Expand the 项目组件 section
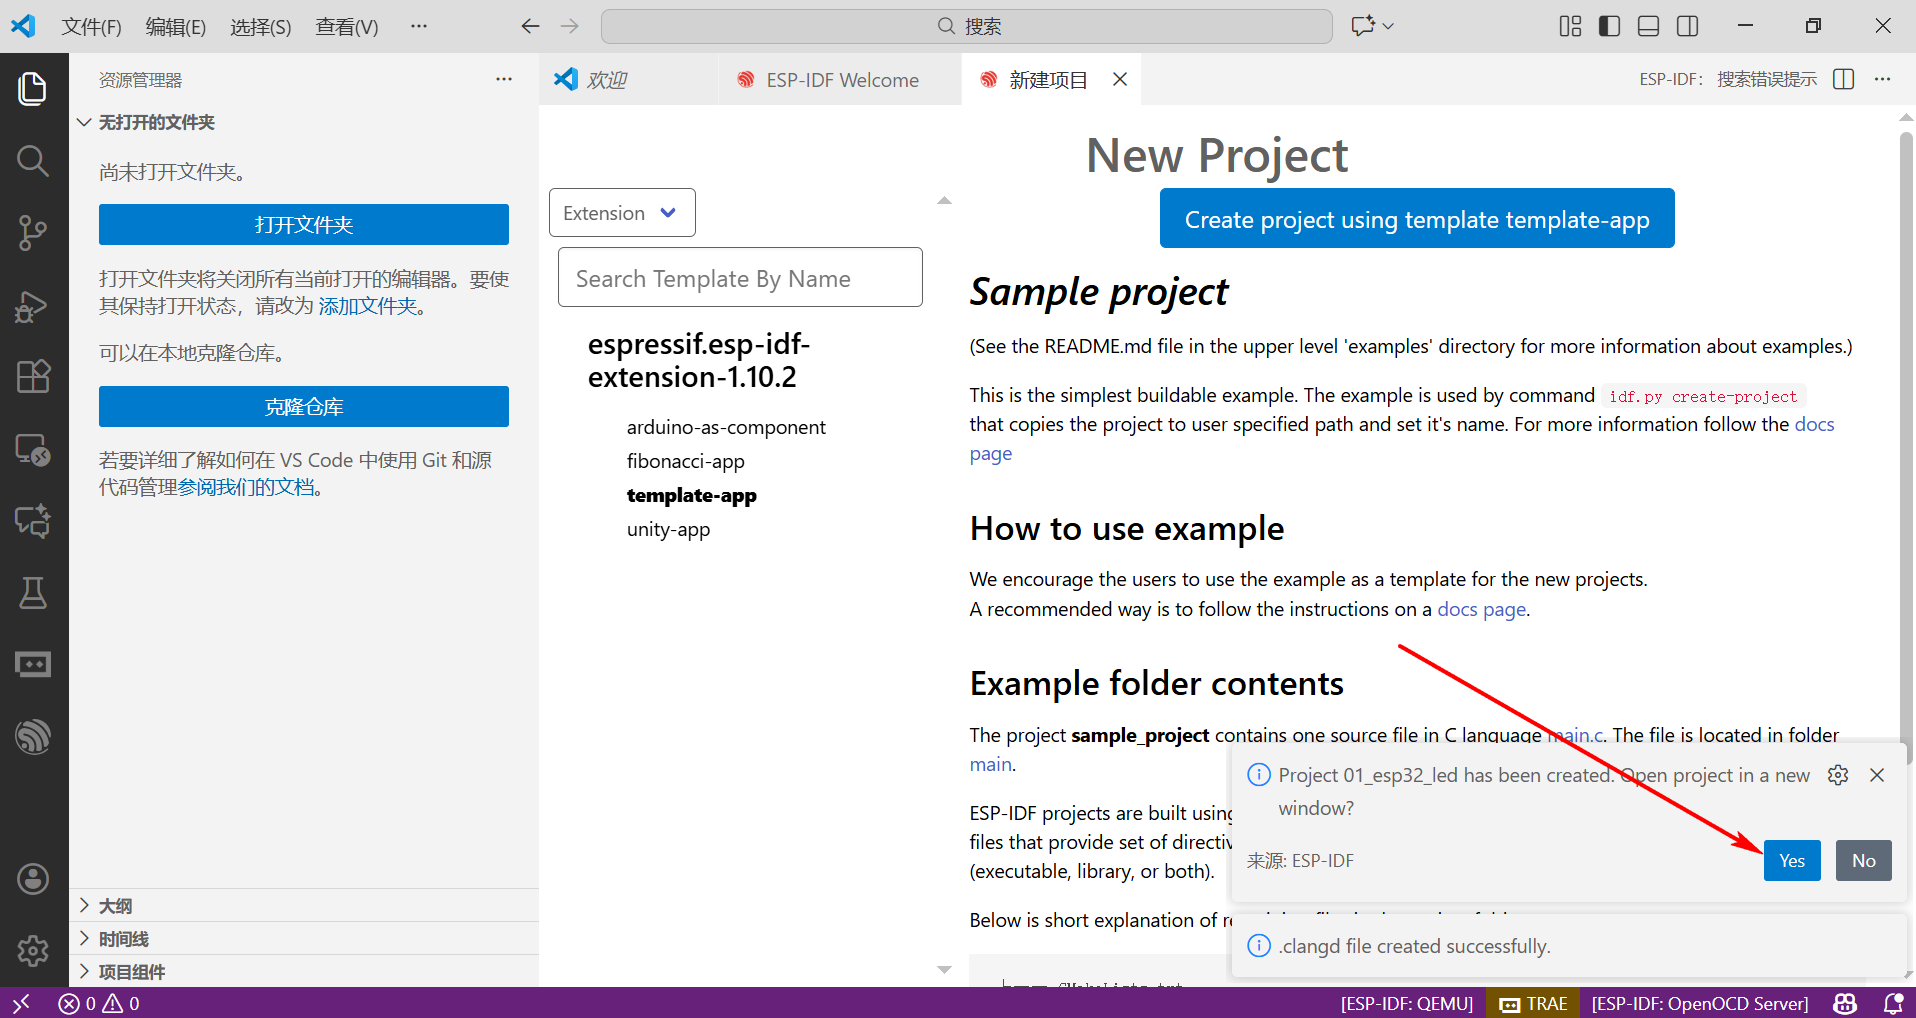This screenshot has height=1018, width=1916. coord(304,972)
